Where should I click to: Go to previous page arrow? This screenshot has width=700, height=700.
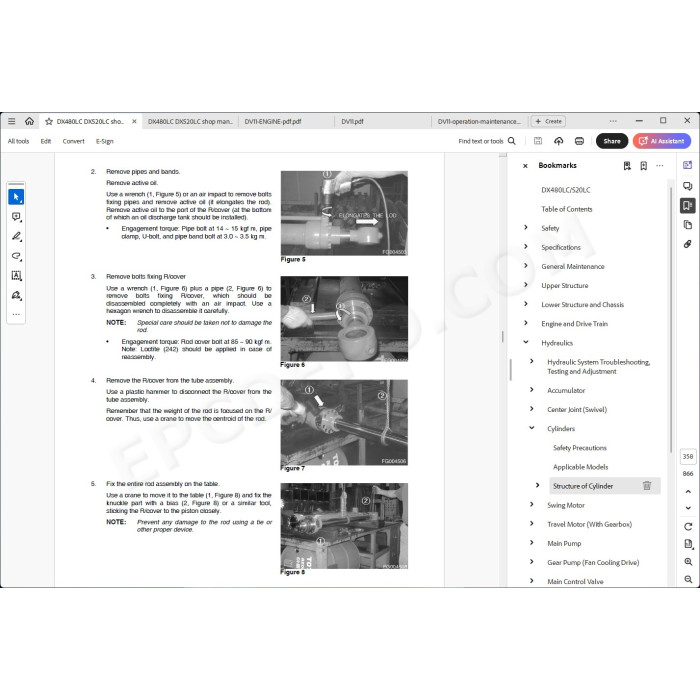[x=688, y=492]
